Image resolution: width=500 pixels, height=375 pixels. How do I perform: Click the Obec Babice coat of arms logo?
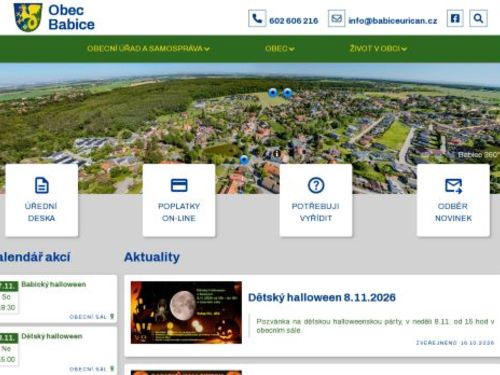tap(28, 17)
